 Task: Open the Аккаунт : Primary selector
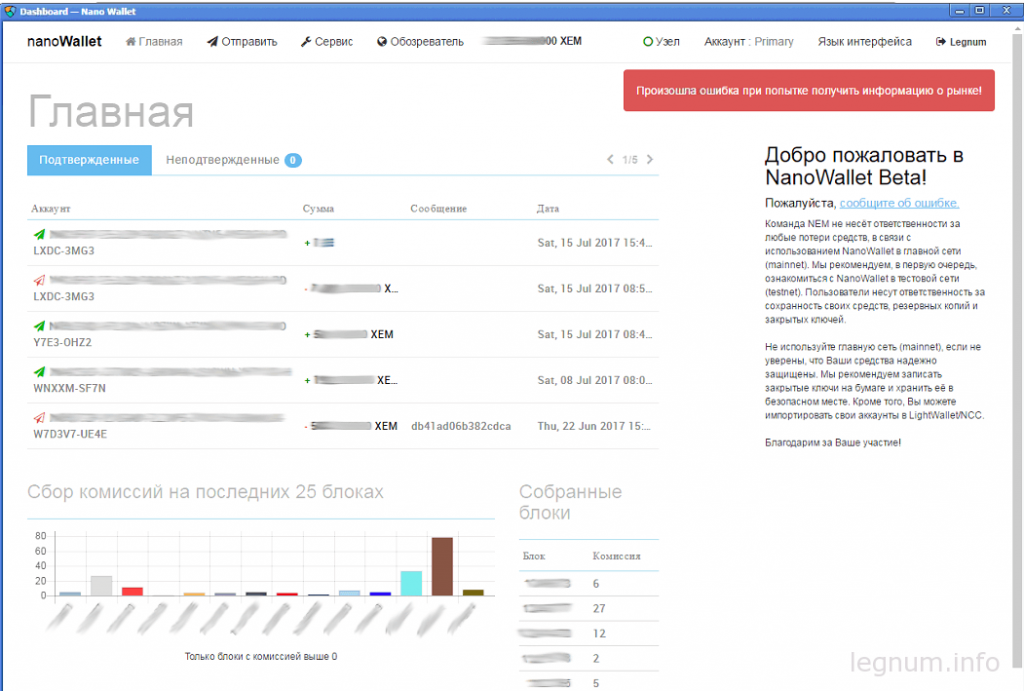click(x=748, y=42)
